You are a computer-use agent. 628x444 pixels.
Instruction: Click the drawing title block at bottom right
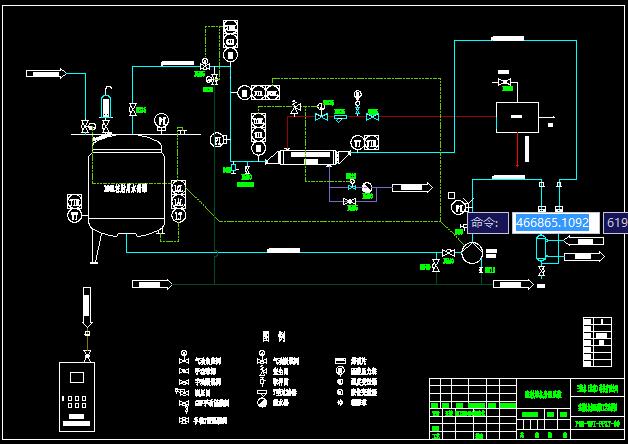click(x=526, y=408)
